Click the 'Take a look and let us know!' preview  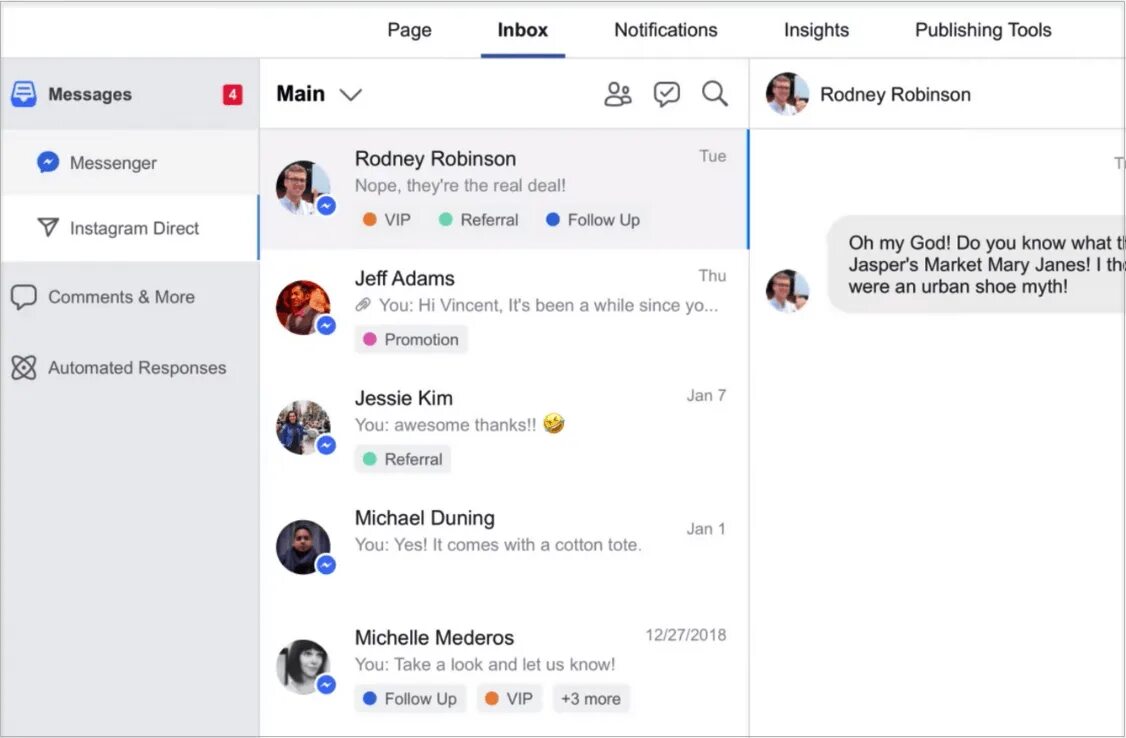pos(485,665)
